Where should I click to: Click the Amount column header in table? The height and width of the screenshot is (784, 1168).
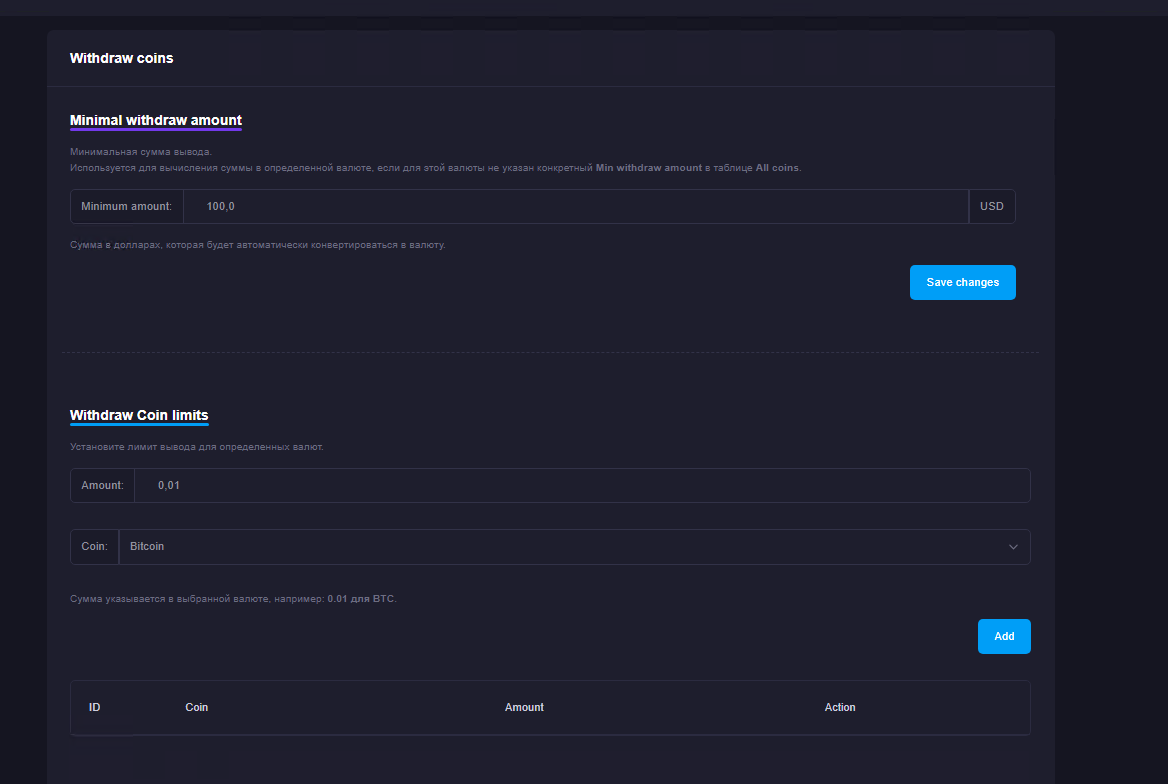click(524, 708)
